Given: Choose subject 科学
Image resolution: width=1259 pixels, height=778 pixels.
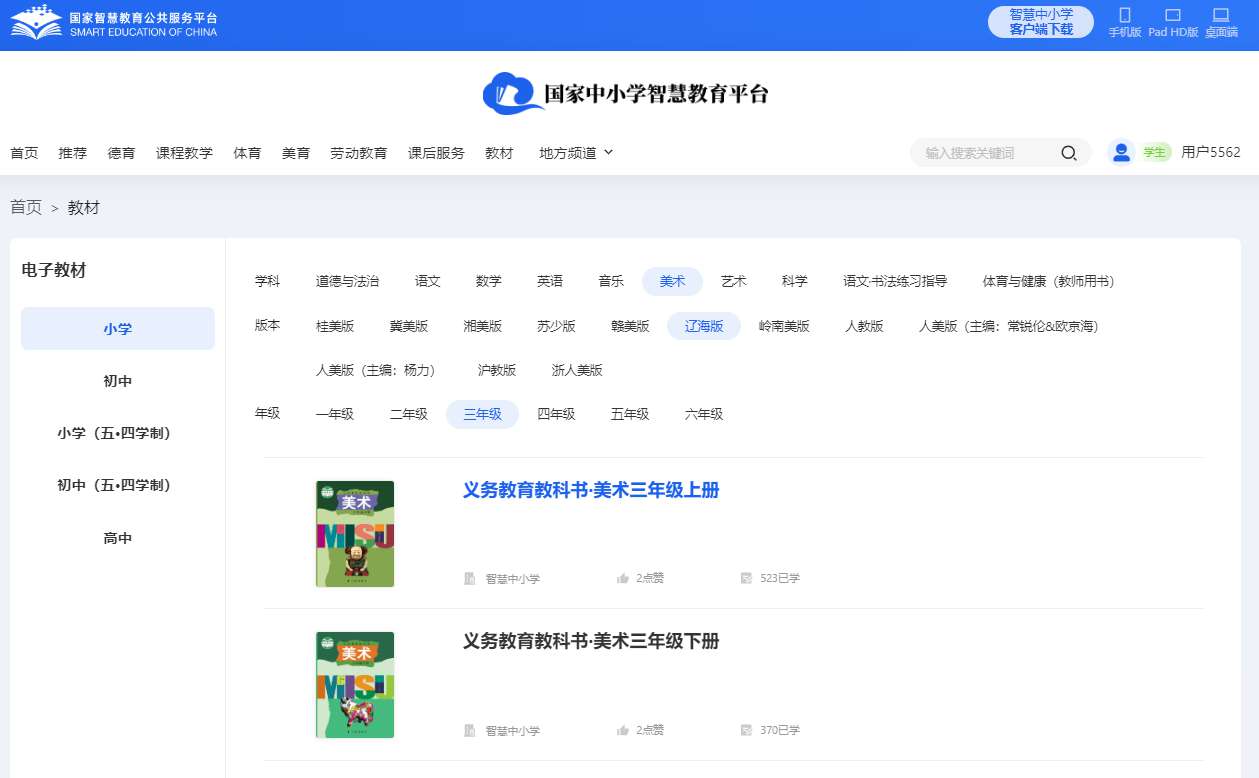Looking at the screenshot, I should coord(795,282).
